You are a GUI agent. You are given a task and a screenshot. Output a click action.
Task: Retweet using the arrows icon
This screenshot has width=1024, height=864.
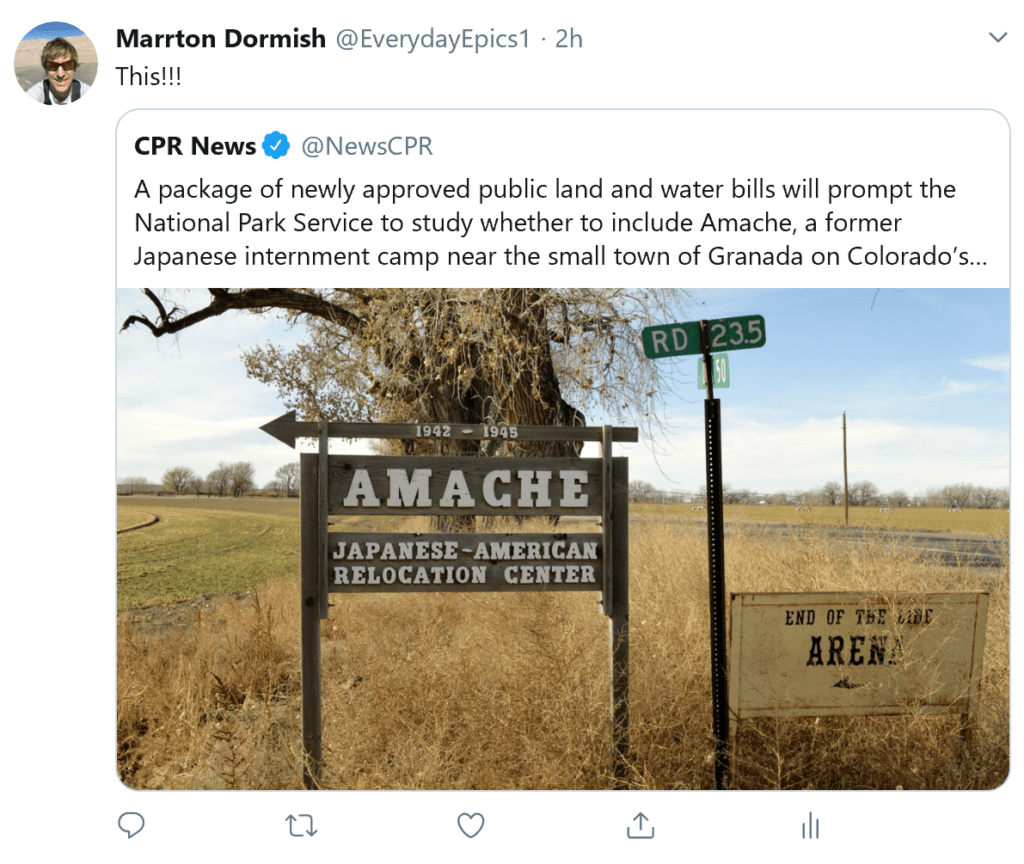tap(302, 826)
